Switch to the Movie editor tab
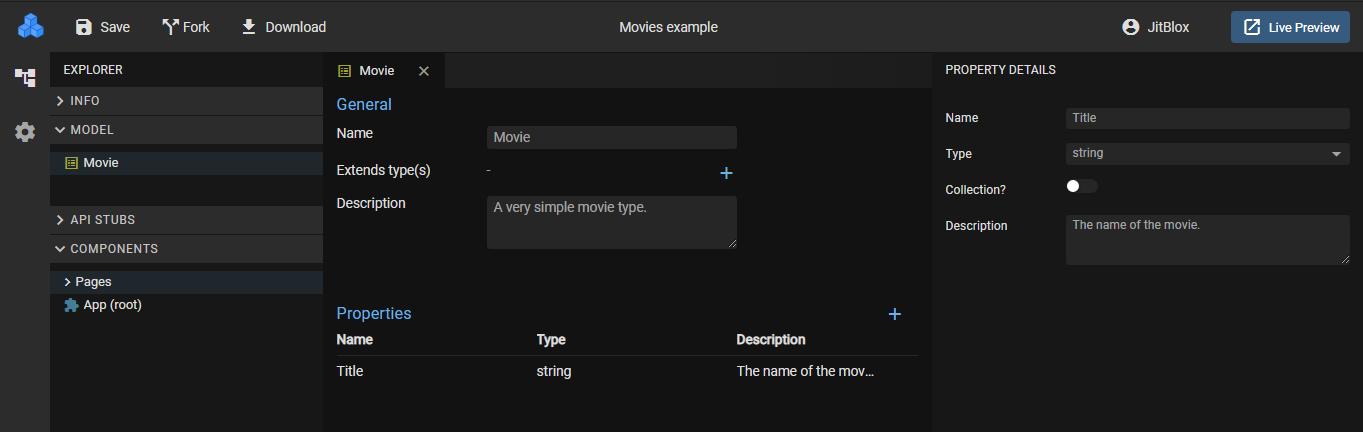 376,71
